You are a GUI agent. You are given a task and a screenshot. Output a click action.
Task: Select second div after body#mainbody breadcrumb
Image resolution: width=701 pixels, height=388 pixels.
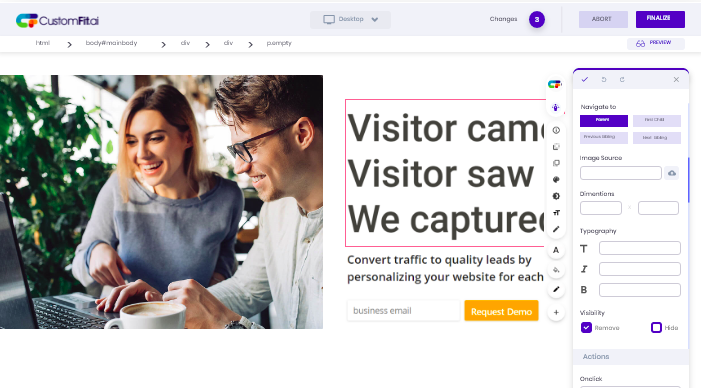(228, 43)
